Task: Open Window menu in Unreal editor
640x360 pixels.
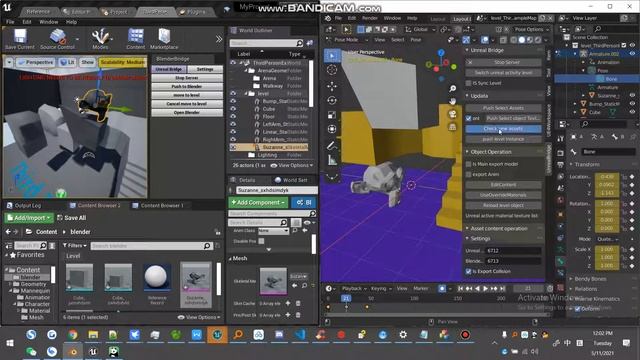Action: tap(49, 22)
